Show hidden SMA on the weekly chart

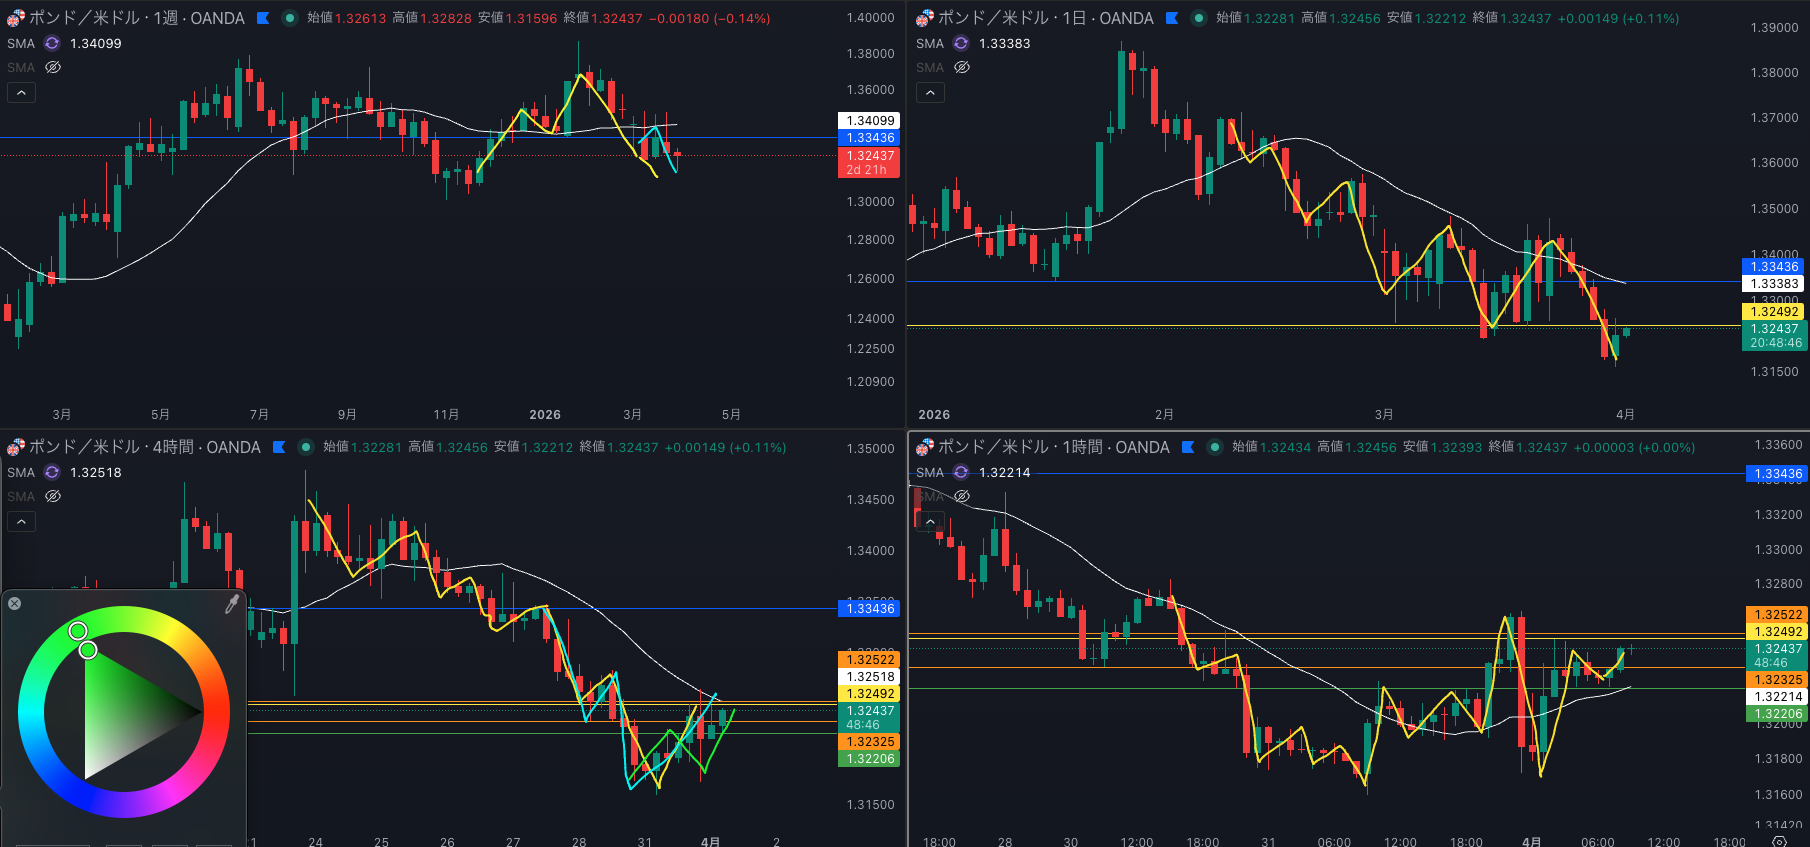(53, 67)
